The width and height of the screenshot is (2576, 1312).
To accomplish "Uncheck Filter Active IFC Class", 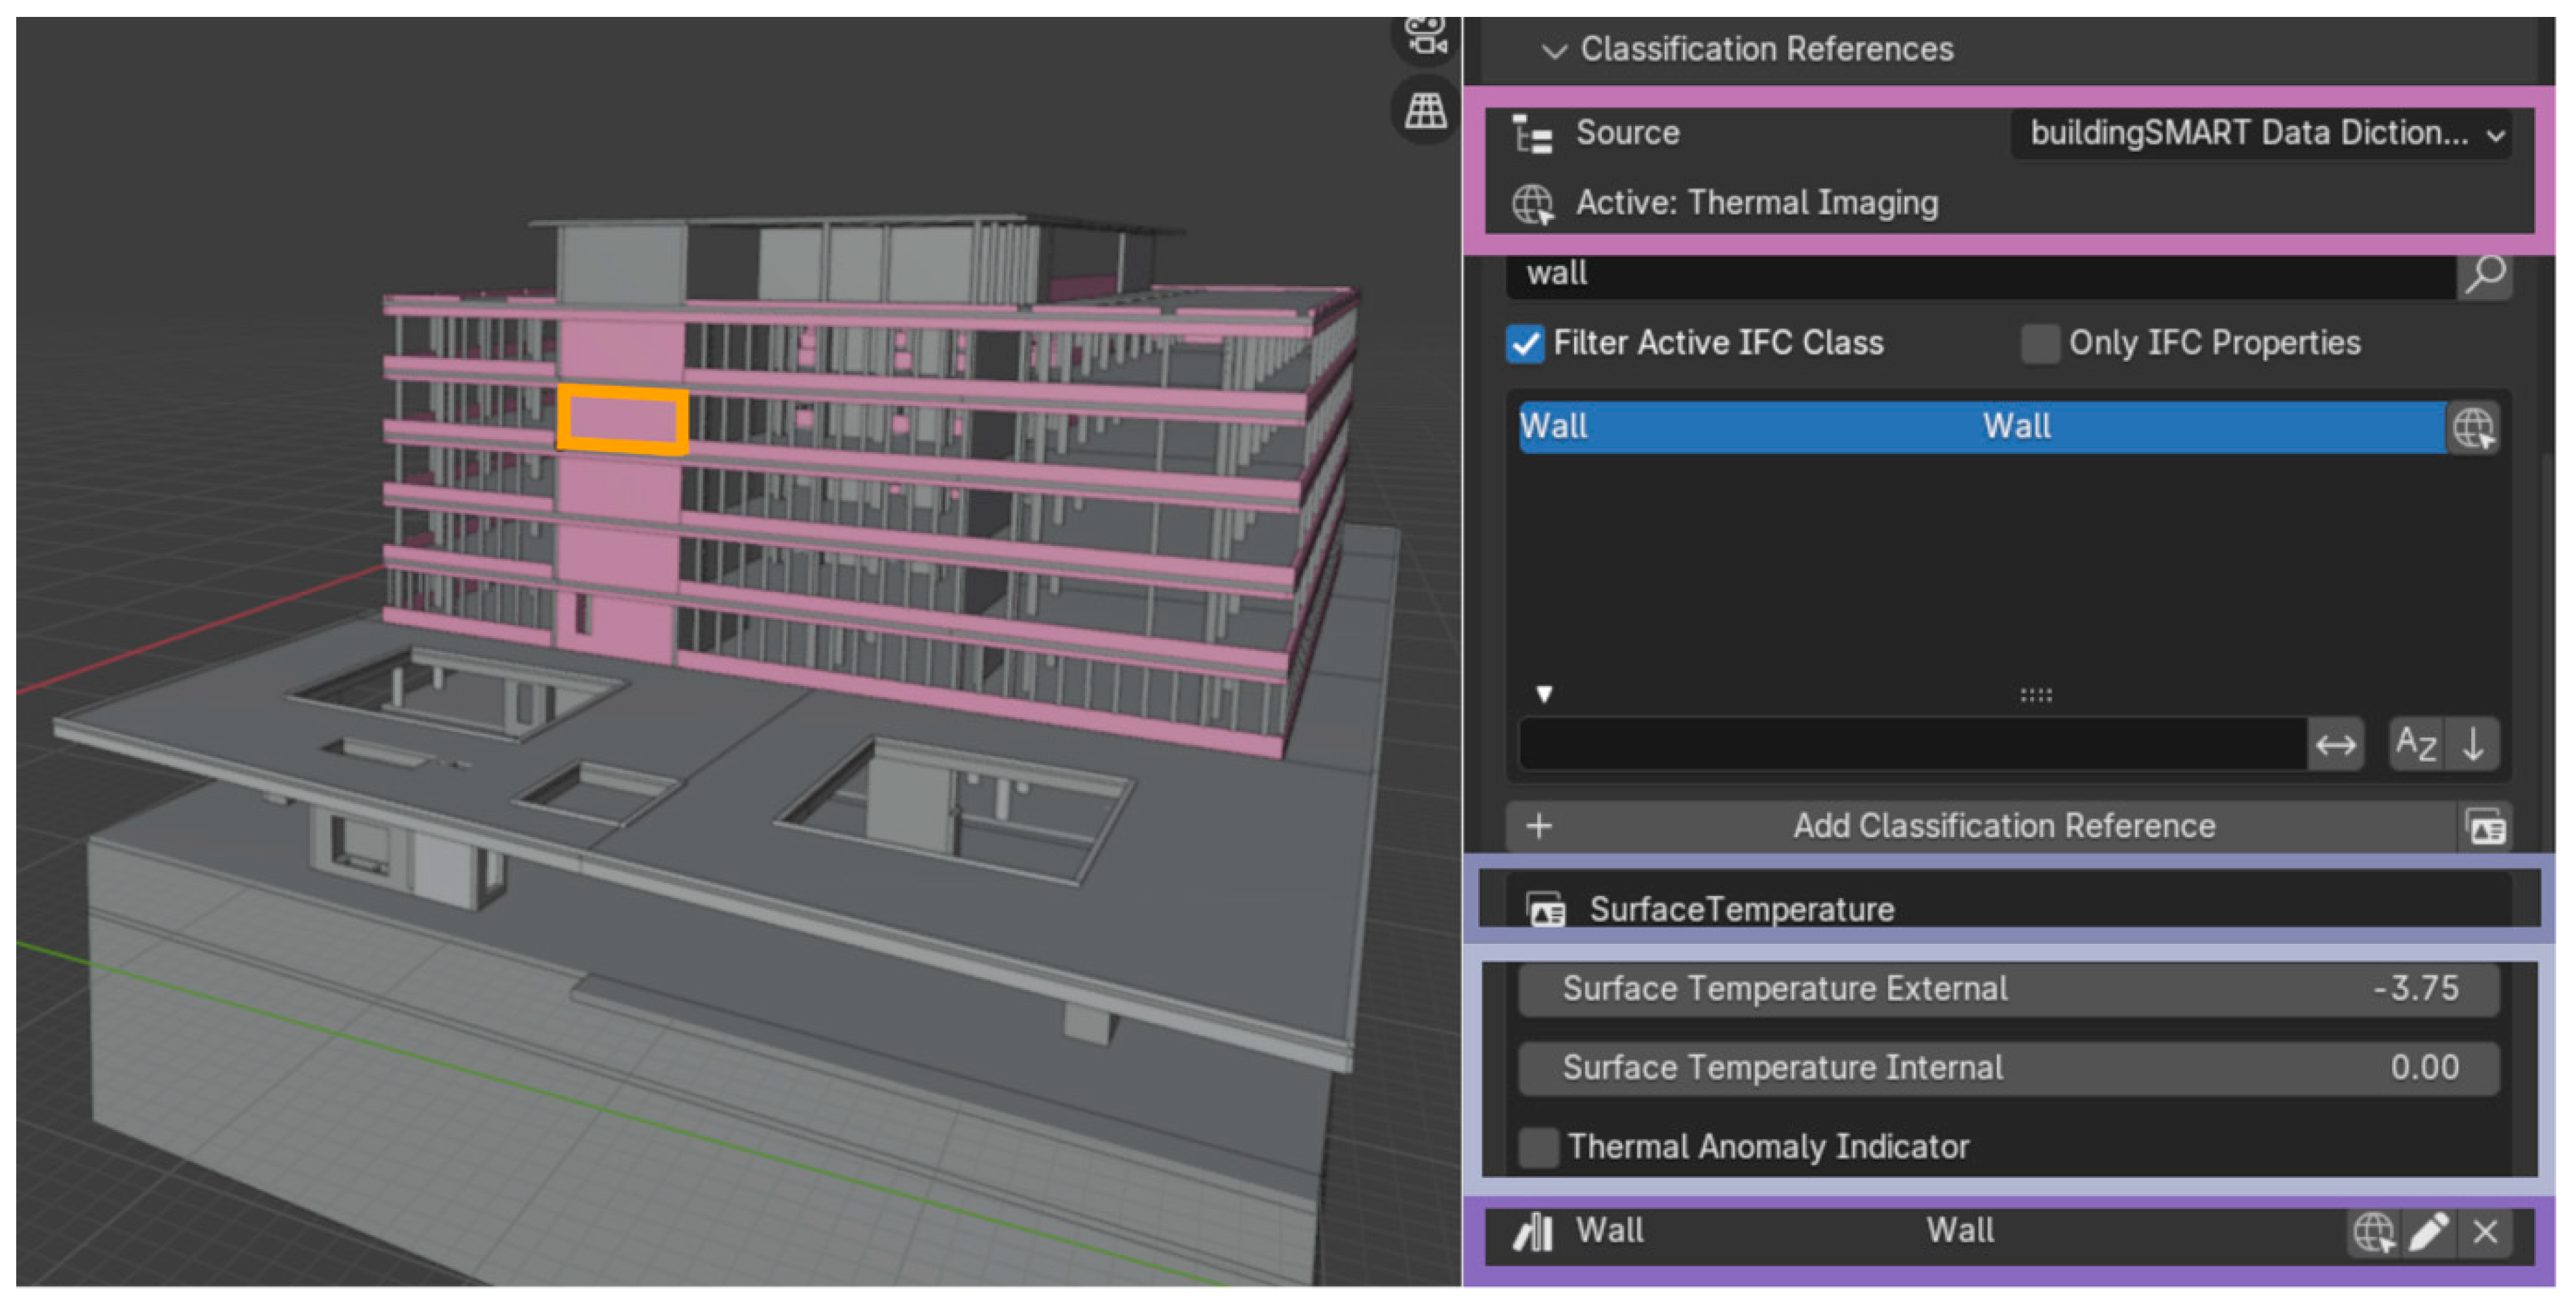I will click(1525, 344).
